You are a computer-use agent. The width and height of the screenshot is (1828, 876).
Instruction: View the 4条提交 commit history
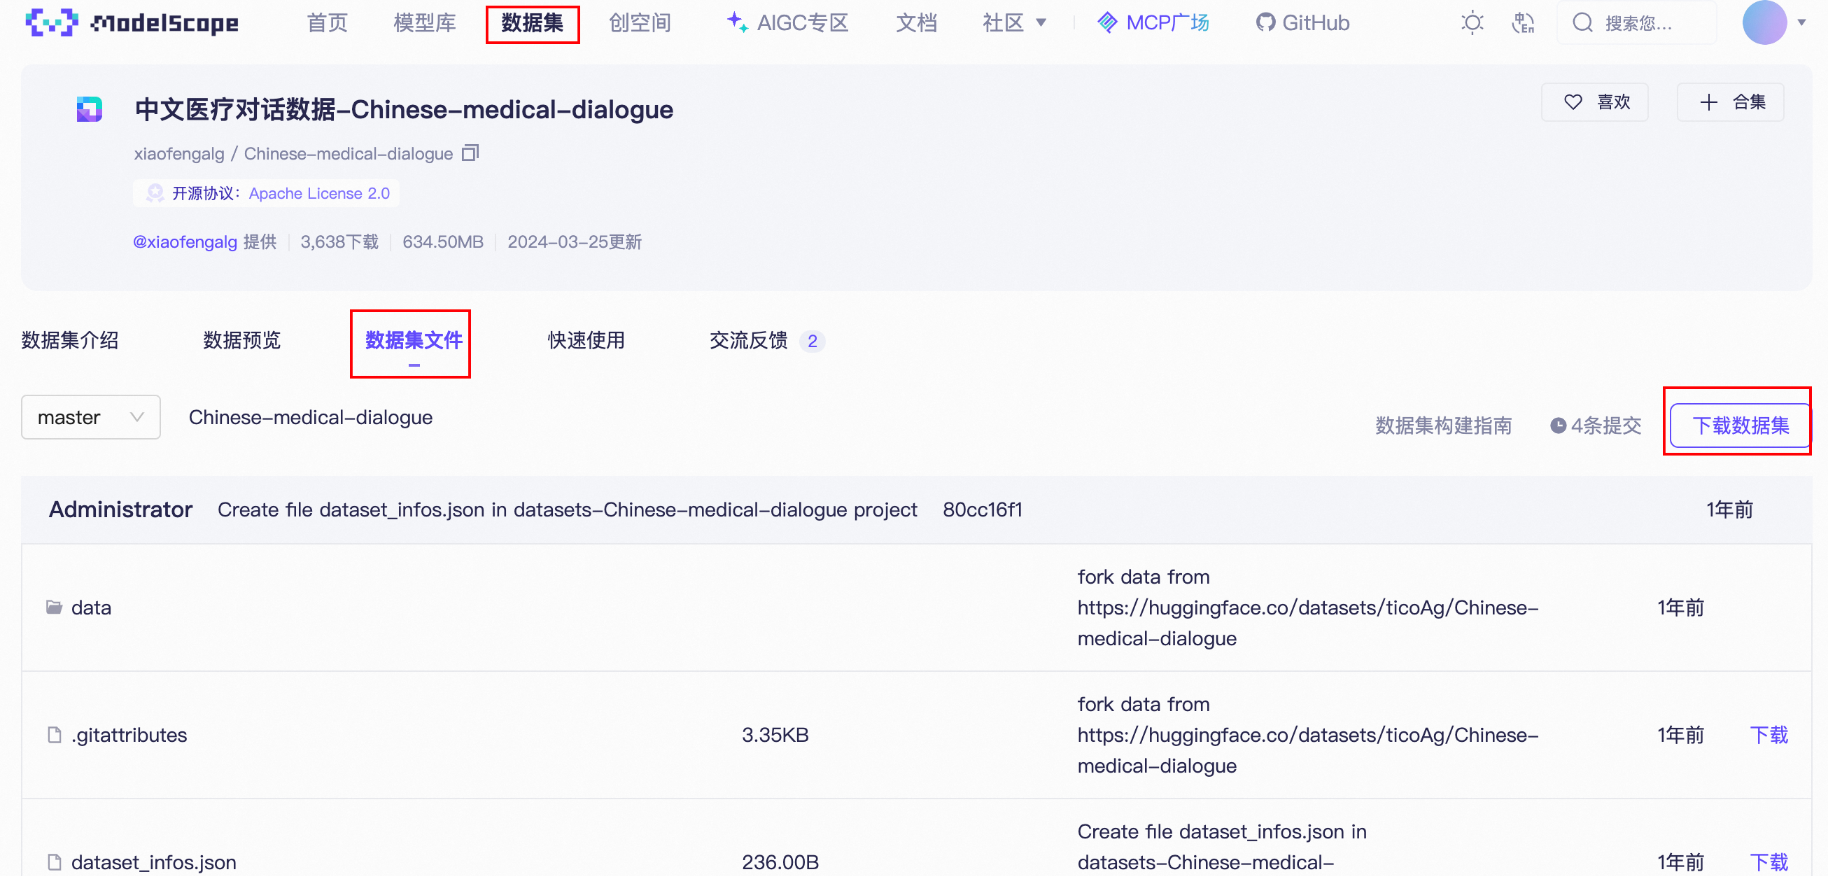click(x=1596, y=426)
